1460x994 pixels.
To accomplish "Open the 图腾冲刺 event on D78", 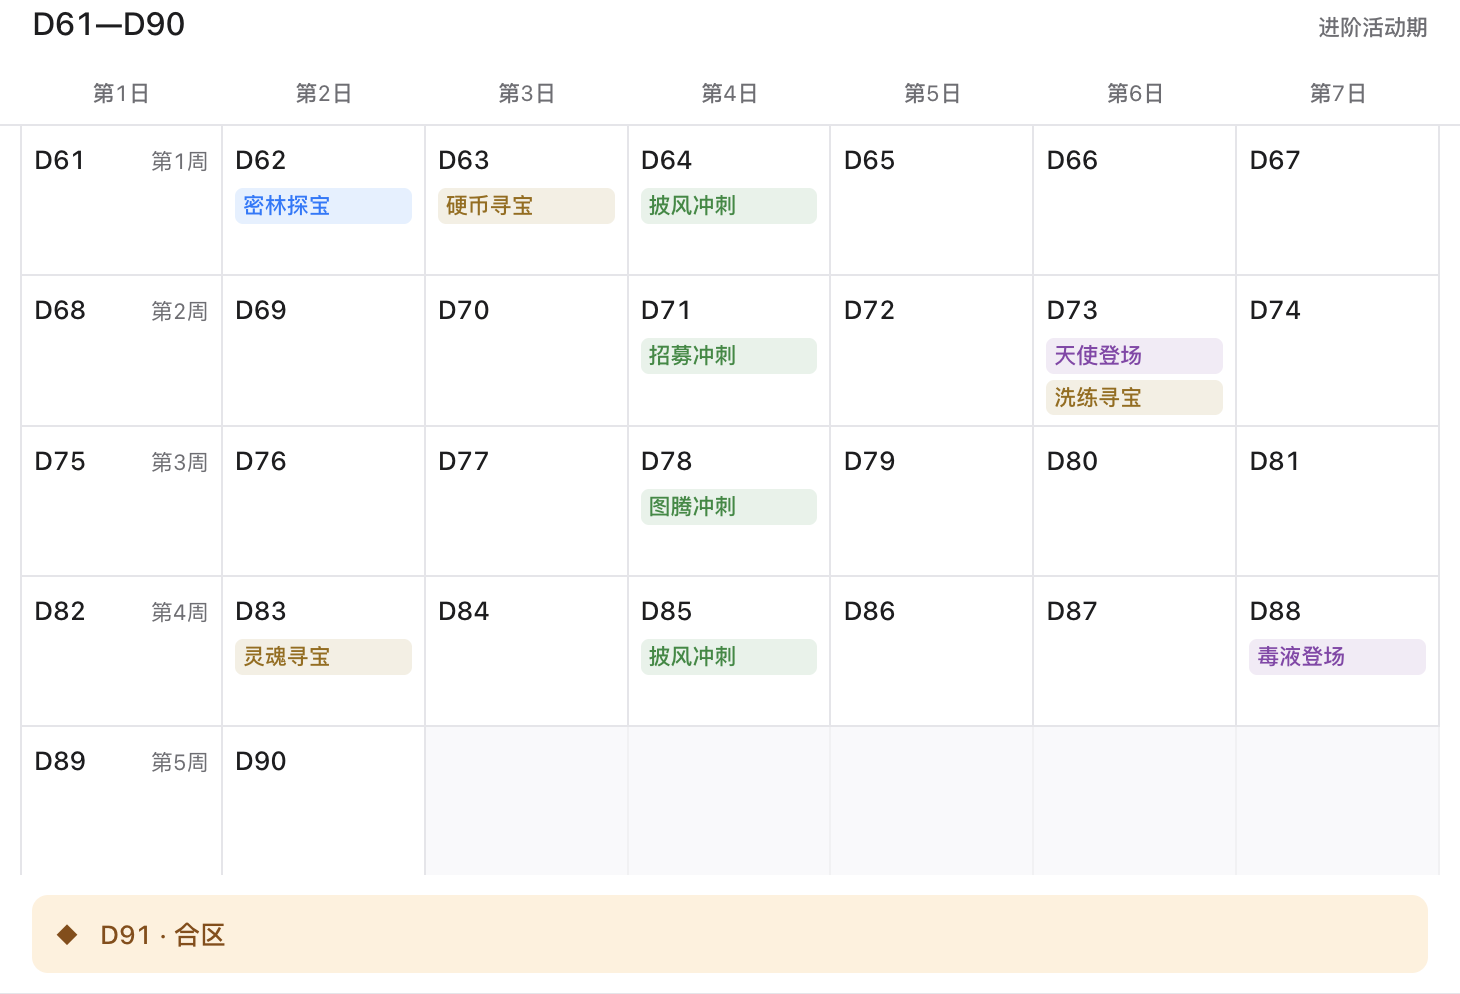I will [x=729, y=507].
